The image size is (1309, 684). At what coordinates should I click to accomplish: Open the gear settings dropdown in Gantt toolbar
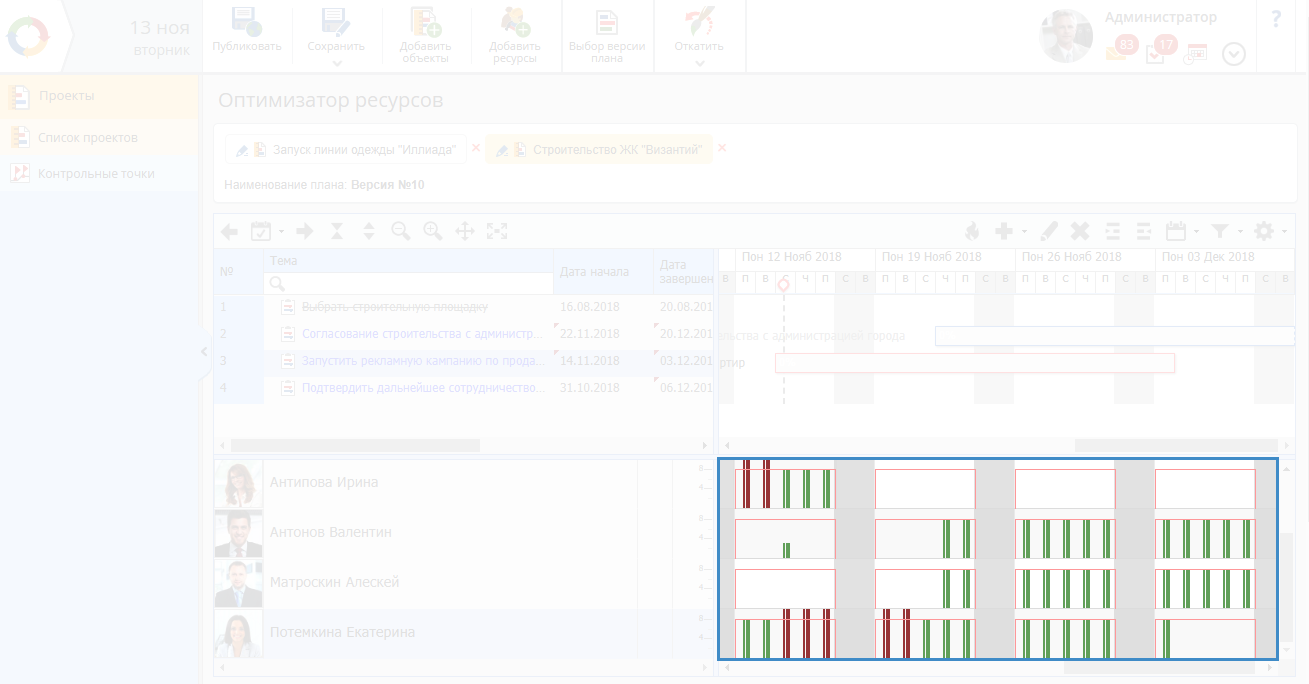point(1269,231)
